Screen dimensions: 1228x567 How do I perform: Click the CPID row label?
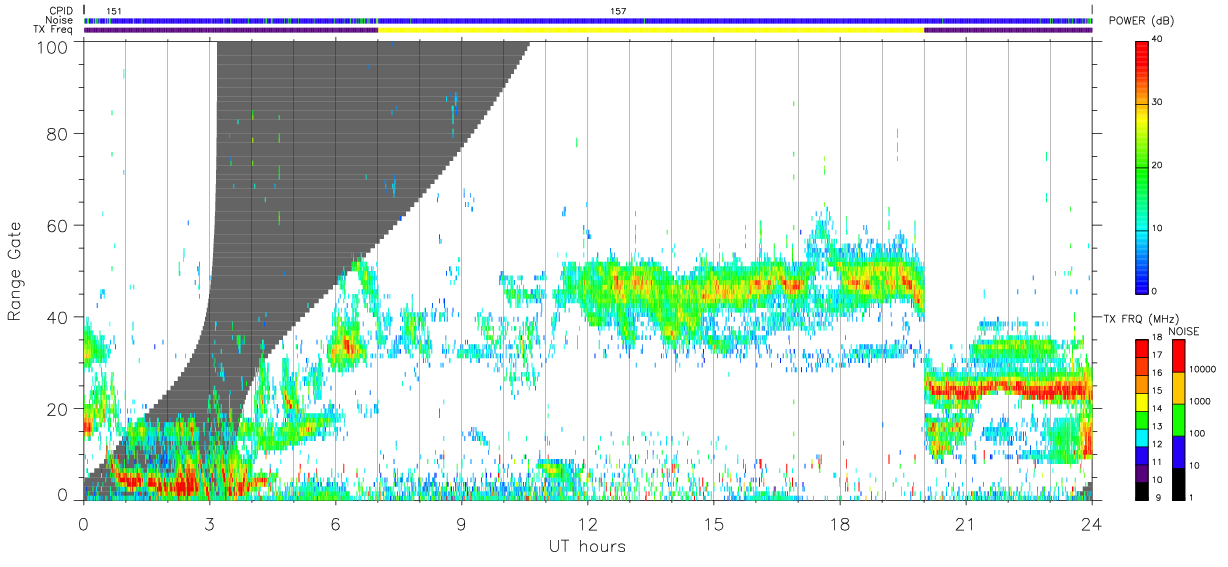click(63, 10)
